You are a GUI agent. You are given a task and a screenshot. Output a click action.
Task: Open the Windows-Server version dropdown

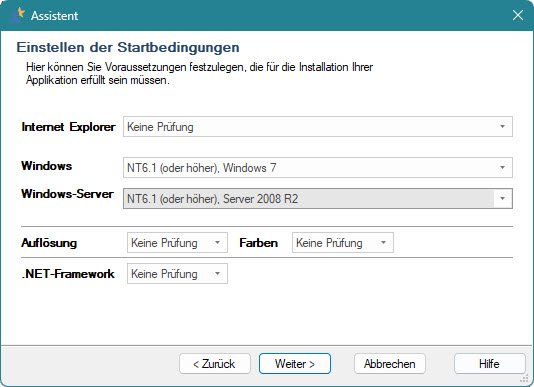pyautogui.click(x=317, y=199)
